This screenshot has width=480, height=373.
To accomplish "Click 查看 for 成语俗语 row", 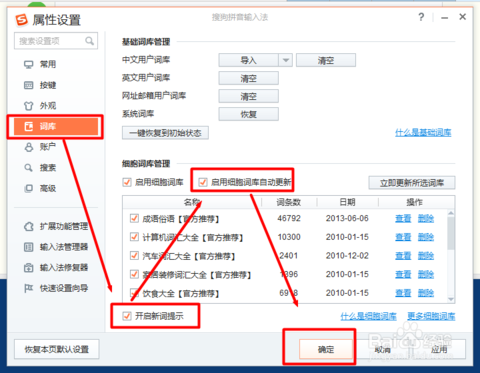I will click(403, 219).
